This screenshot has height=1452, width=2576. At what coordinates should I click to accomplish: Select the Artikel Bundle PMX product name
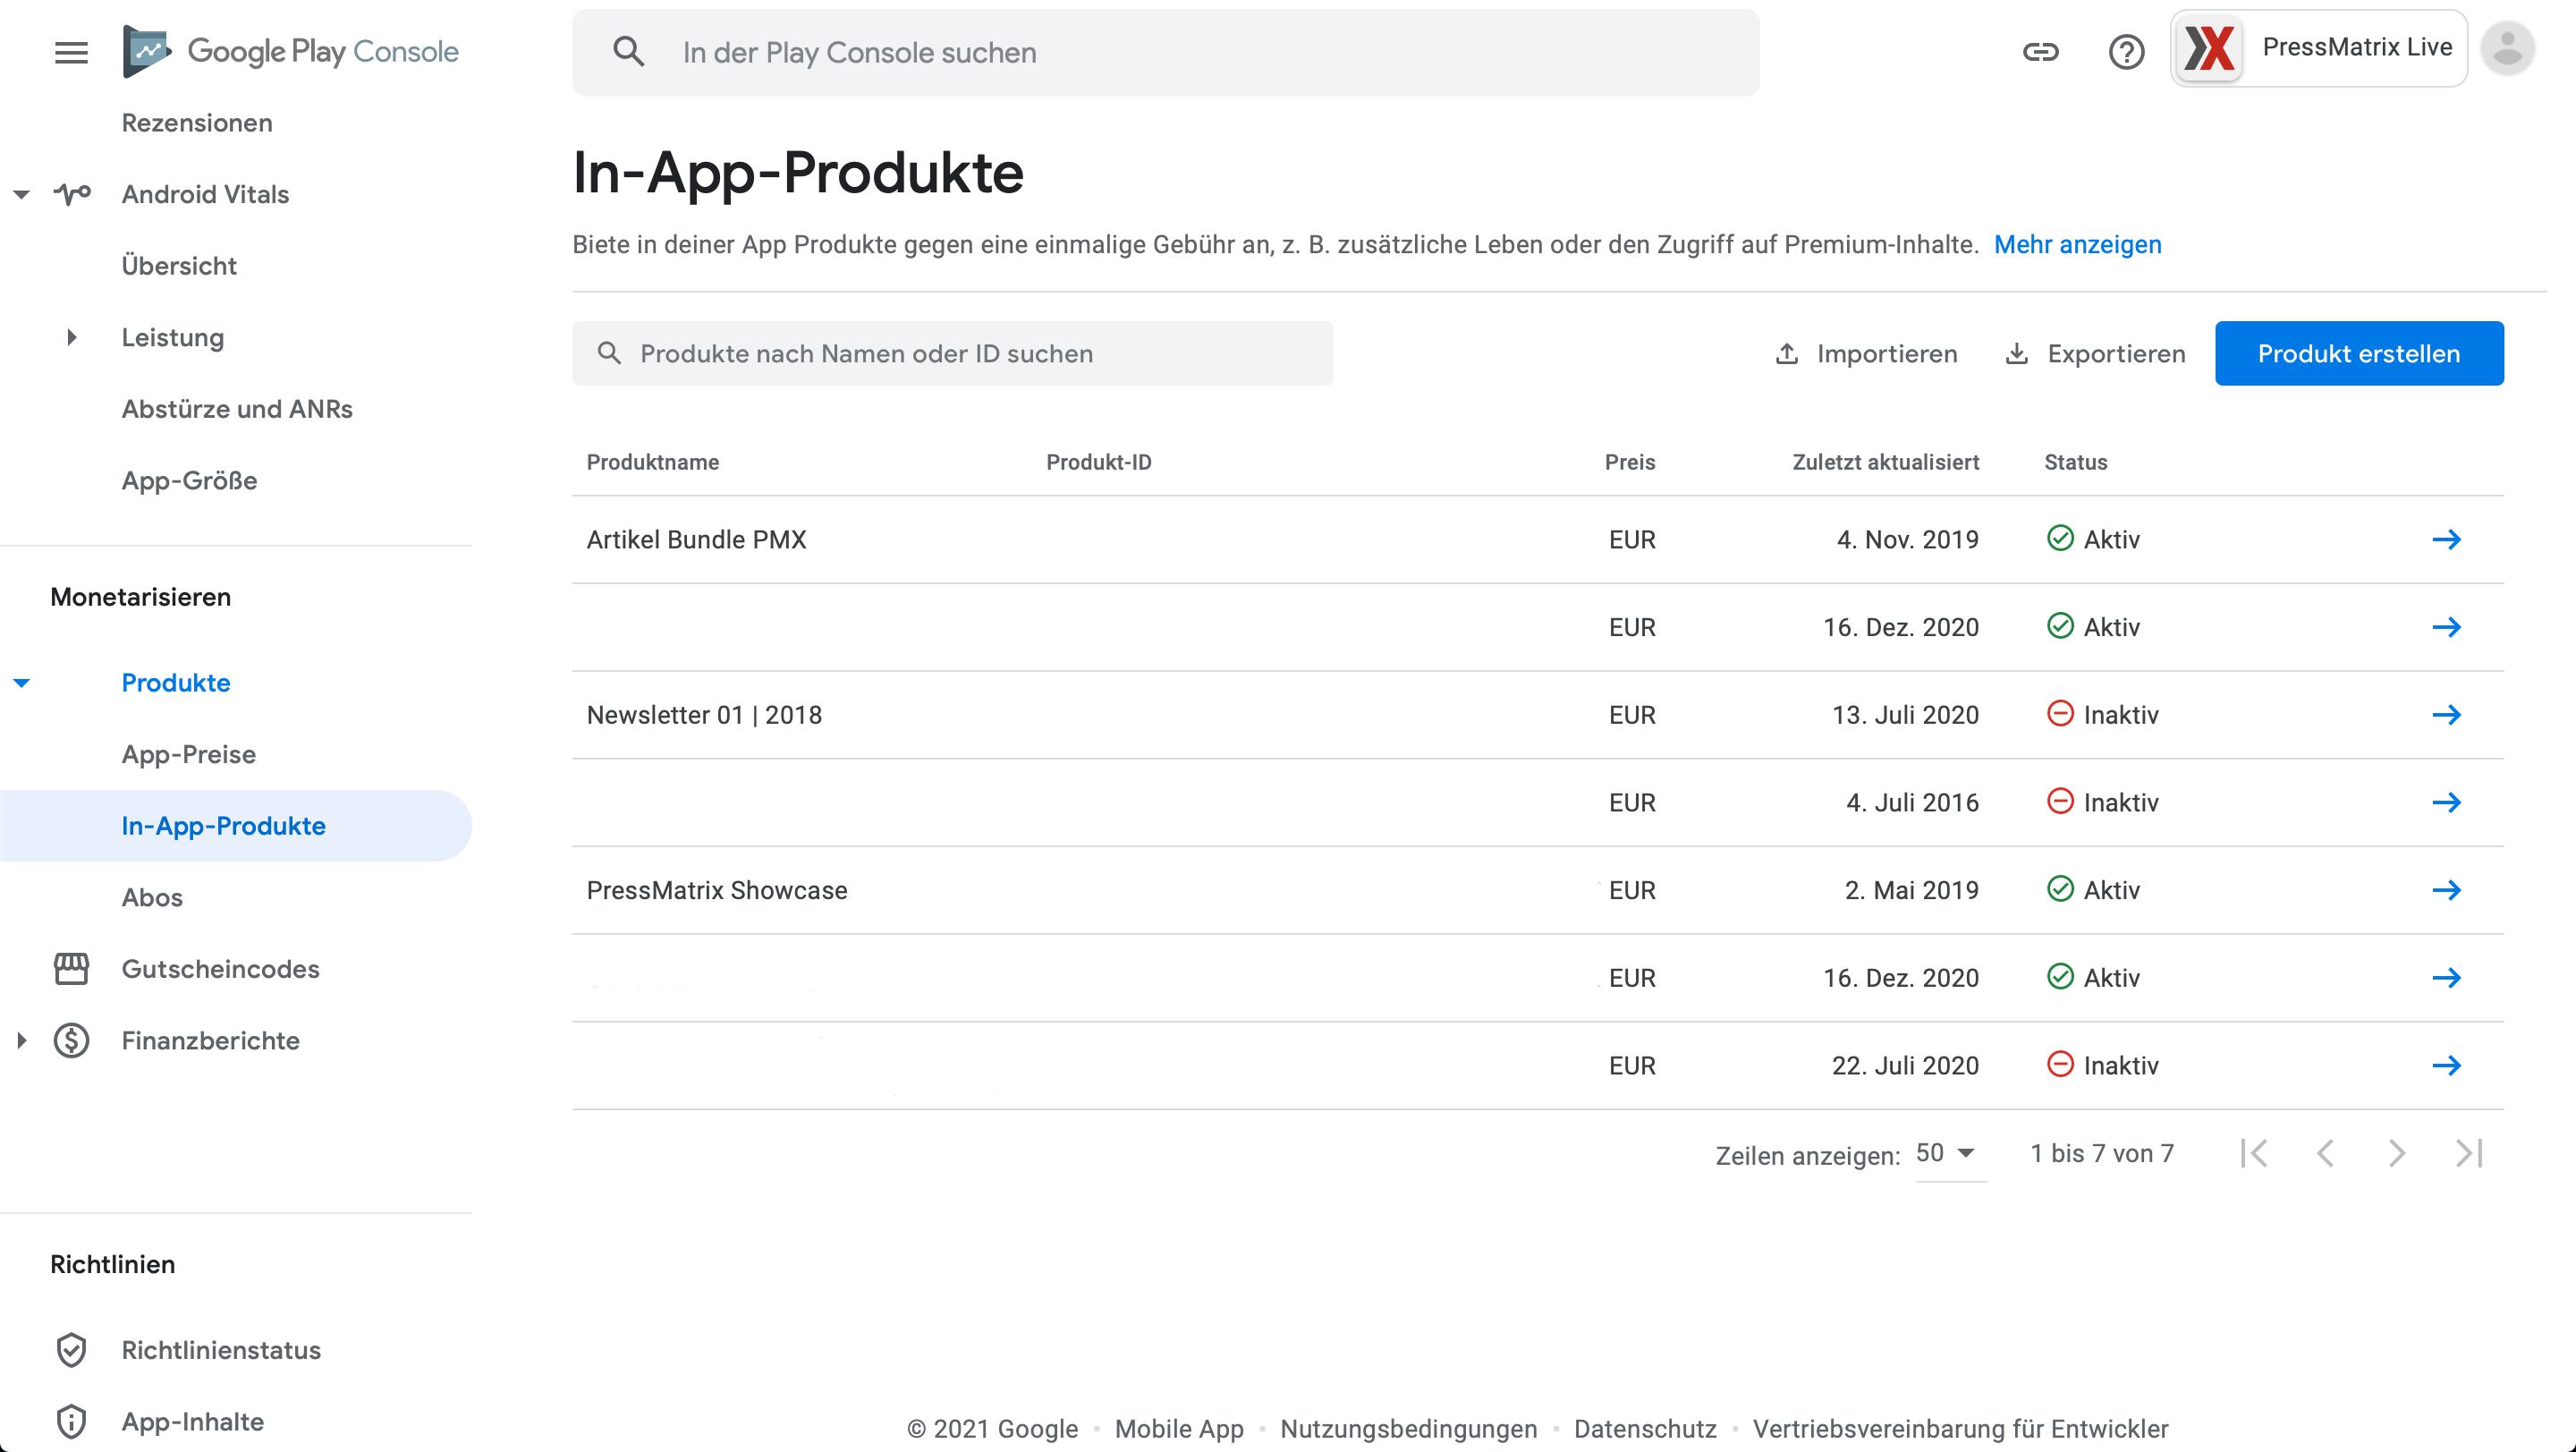coord(696,540)
